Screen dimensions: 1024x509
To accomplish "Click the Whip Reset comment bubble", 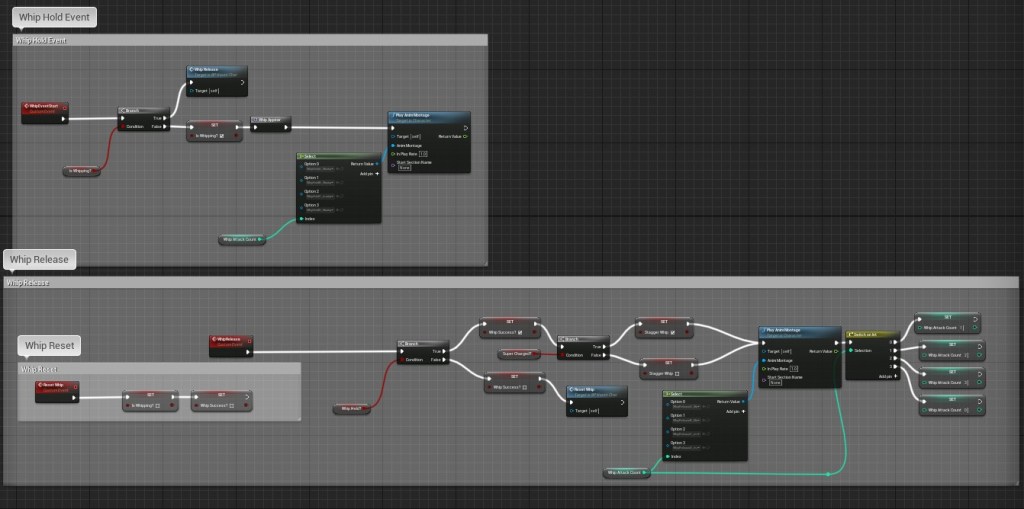I will [51, 345].
